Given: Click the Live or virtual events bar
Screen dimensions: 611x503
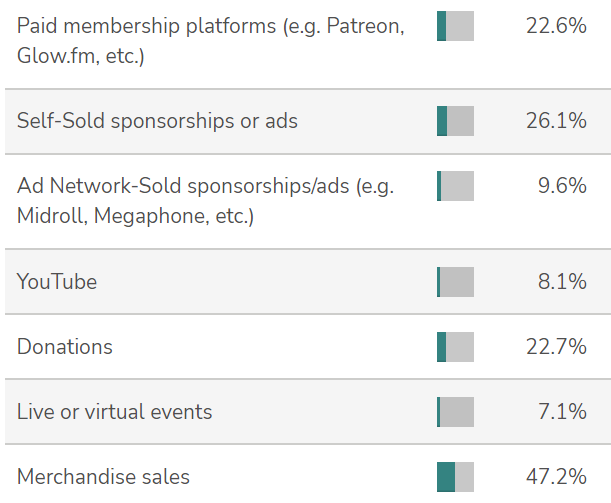Looking at the screenshot, I should click(455, 412).
